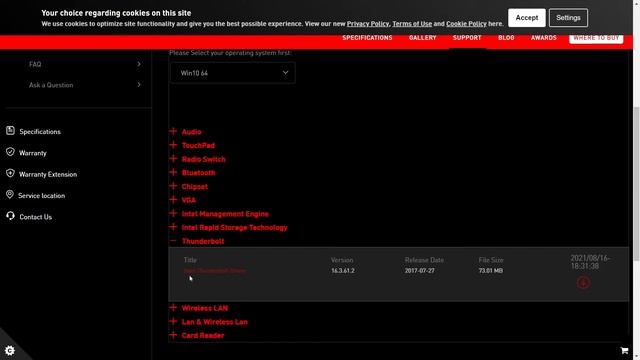The image size is (640, 360).
Task: Click the page vertical scrollbar
Action: click(636, 184)
